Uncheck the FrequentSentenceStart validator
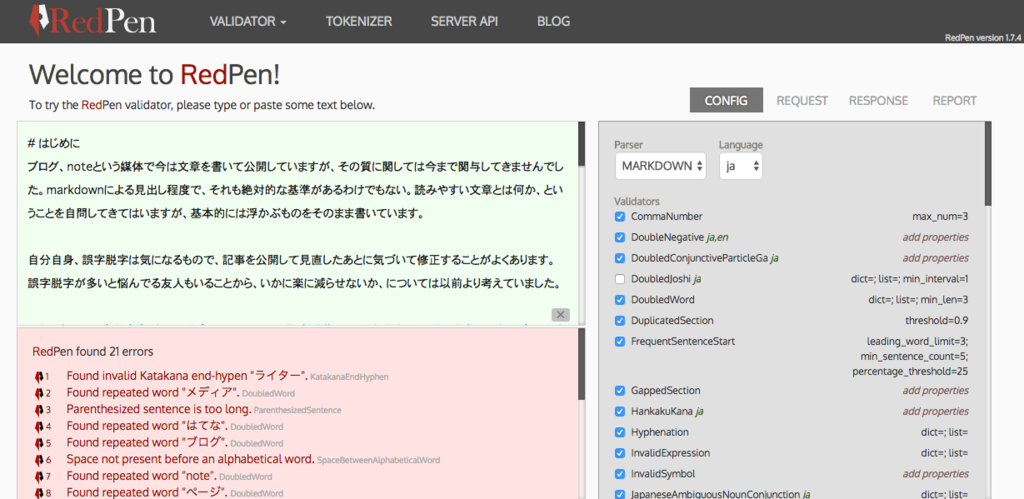Image resolution: width=1024 pixels, height=499 pixels. tap(620, 341)
